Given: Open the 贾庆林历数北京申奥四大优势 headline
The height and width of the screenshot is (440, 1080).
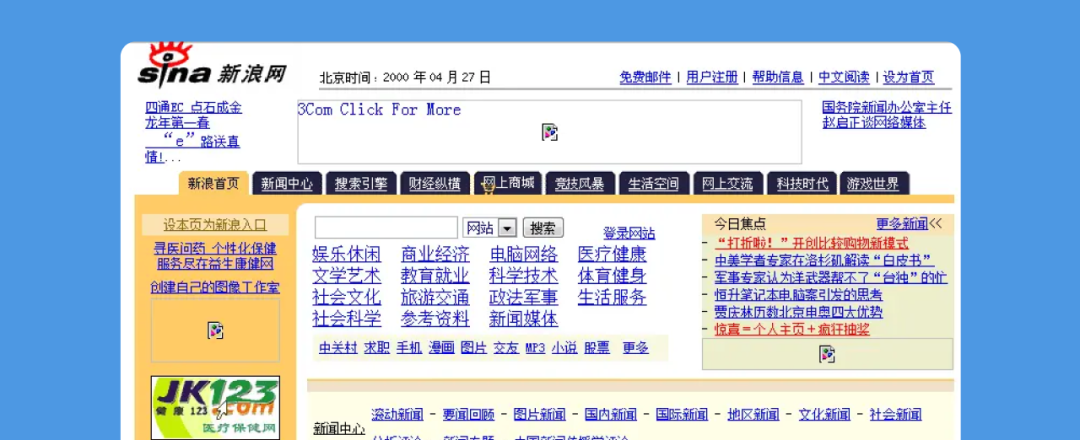Looking at the screenshot, I should coord(798,312).
